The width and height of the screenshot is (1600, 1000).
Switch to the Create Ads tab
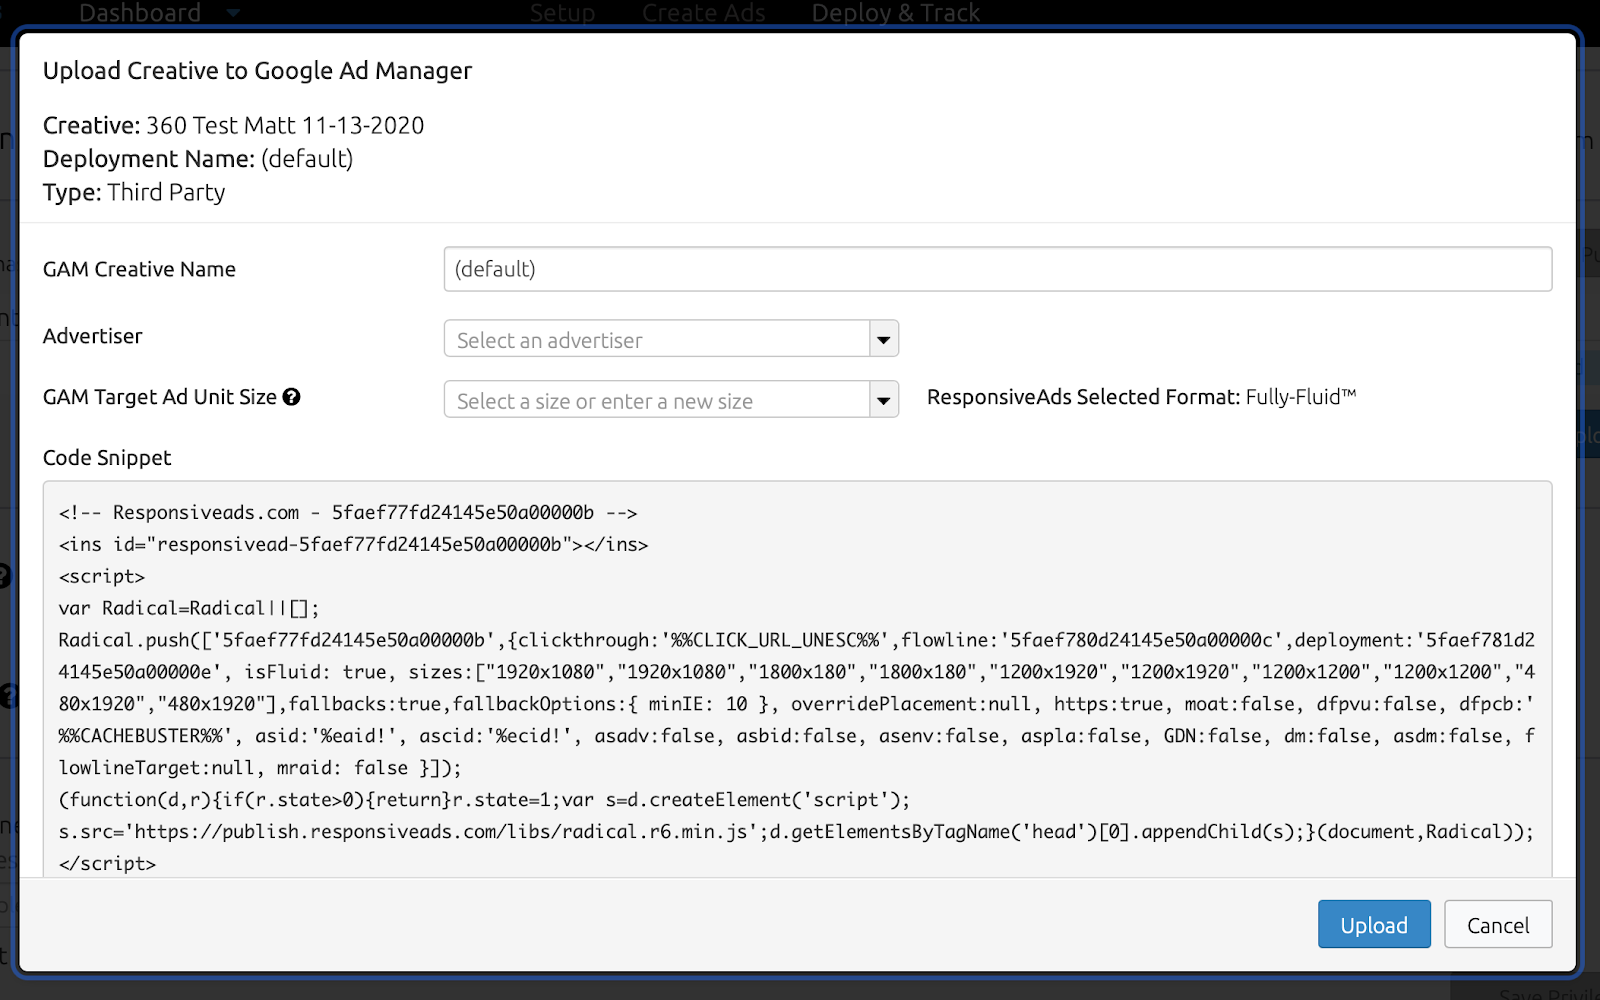[703, 13]
